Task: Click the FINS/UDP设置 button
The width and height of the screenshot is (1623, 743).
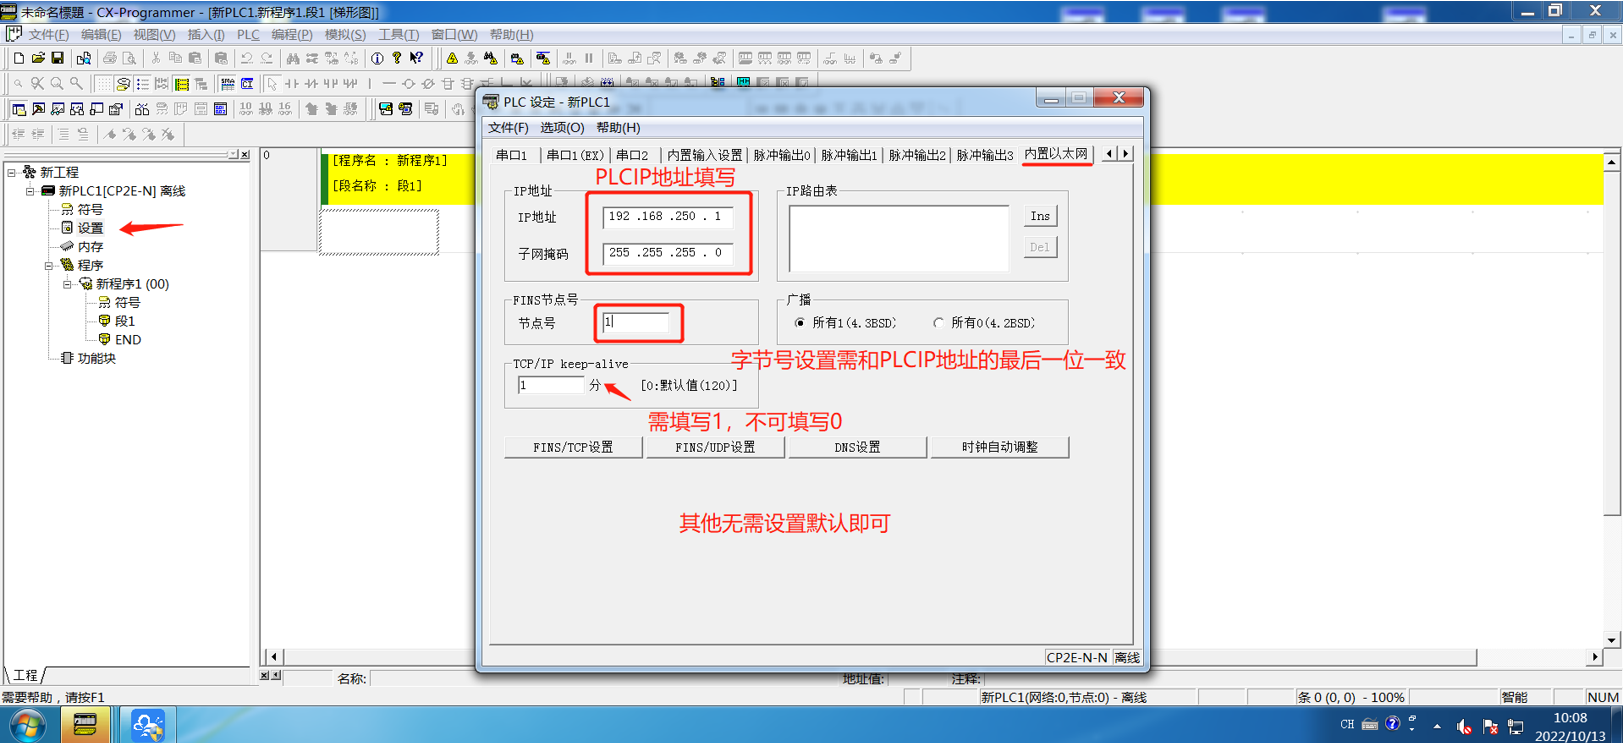Action: (715, 447)
